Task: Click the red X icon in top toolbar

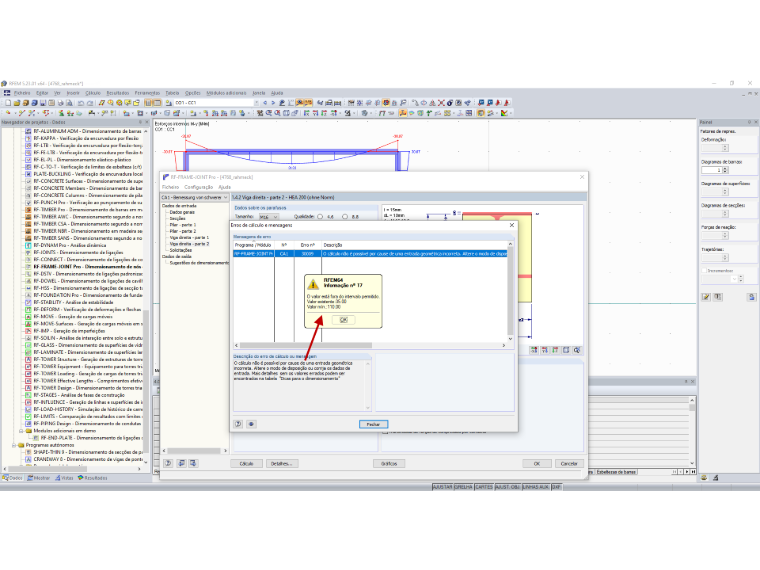Action: pyautogui.click(x=441, y=103)
